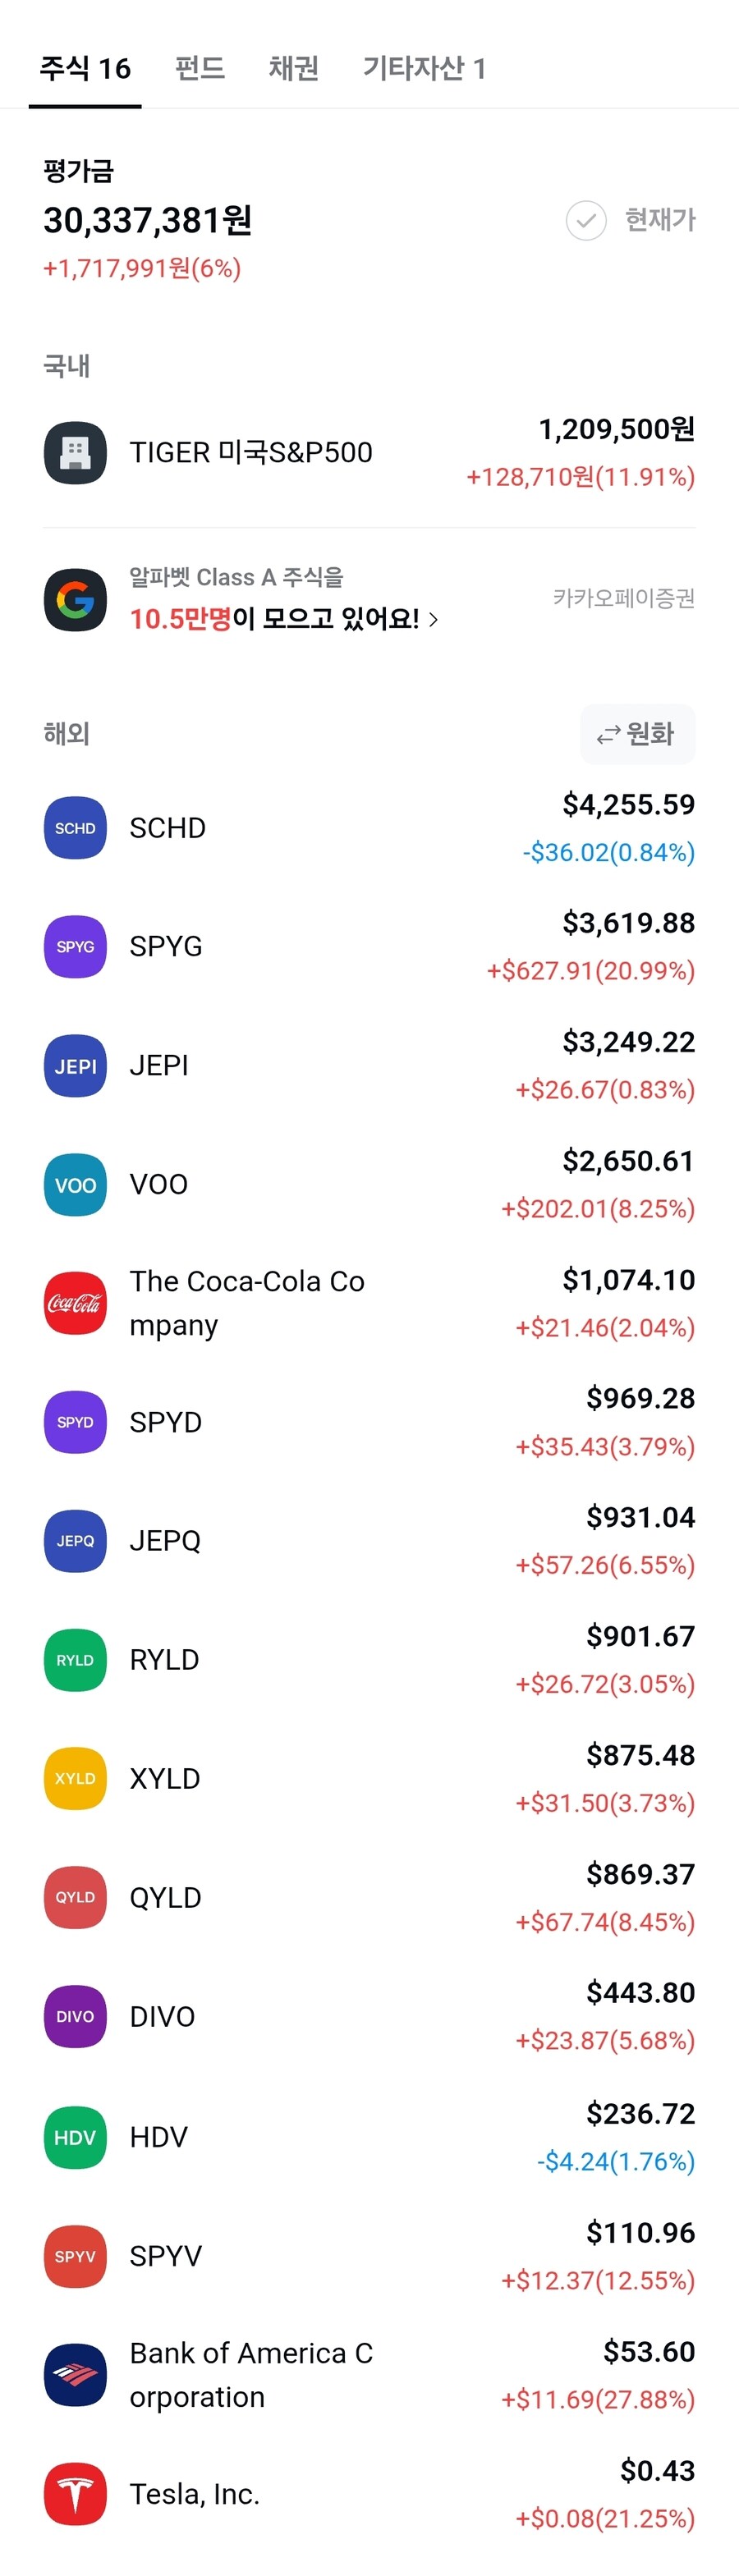Open the QYLD holding row by name

coord(165,1897)
